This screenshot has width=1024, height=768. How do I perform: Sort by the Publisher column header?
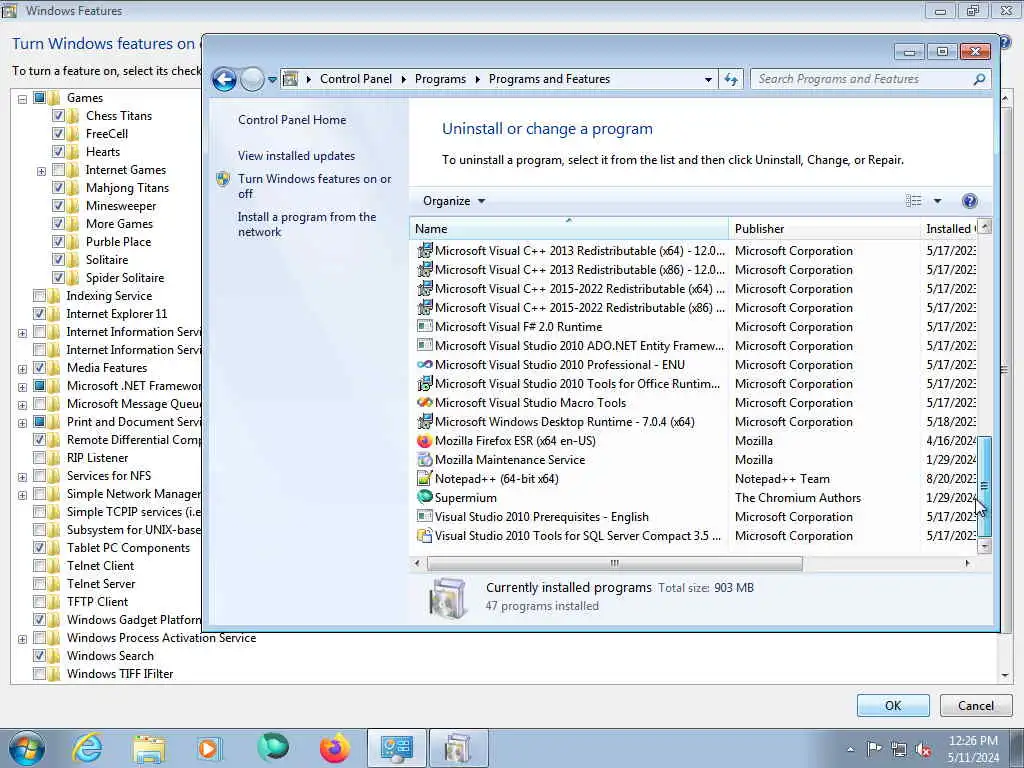(x=824, y=229)
